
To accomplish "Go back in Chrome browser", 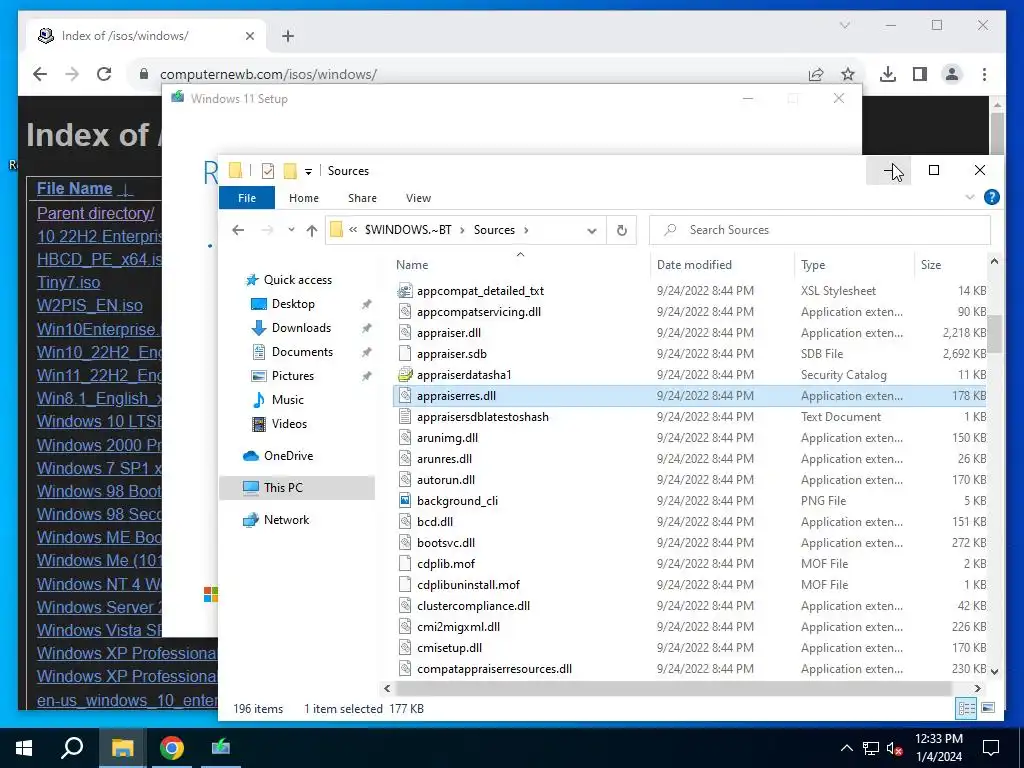I will (x=40, y=74).
